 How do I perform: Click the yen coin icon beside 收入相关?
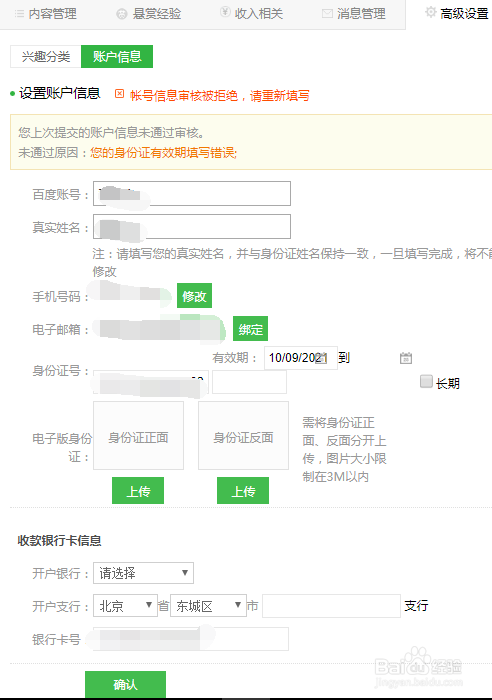225,12
